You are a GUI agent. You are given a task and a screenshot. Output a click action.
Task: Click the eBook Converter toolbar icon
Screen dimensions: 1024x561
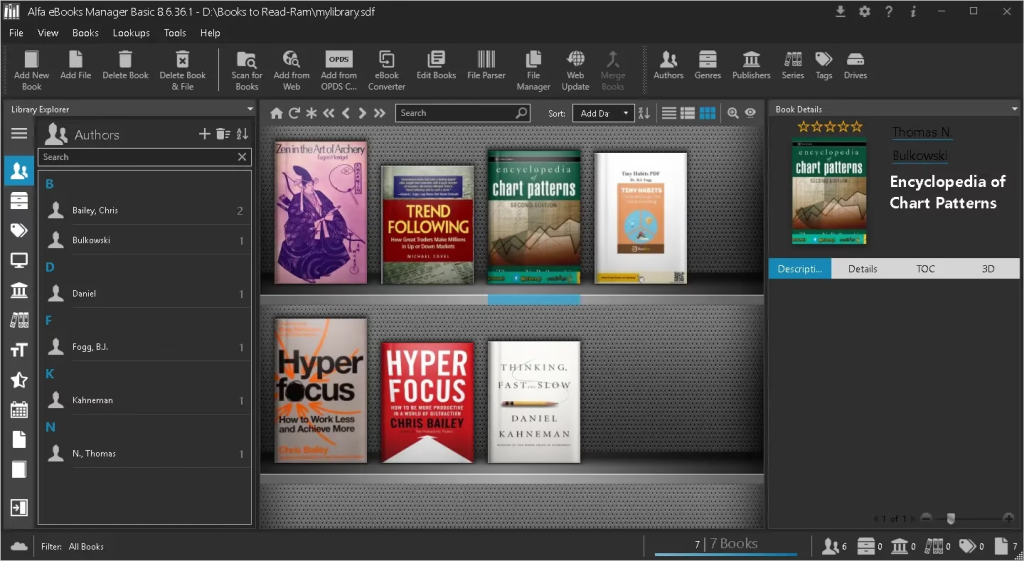pos(386,60)
